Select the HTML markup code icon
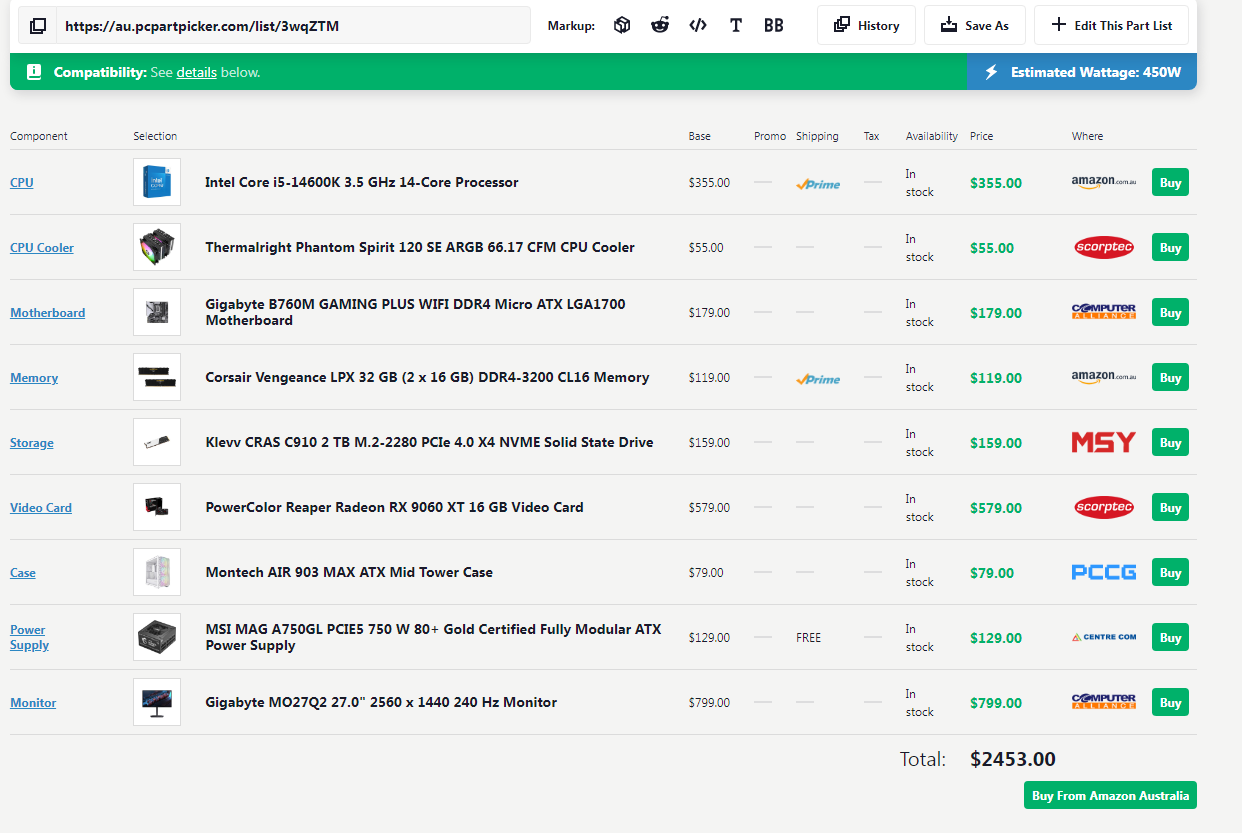The width and height of the screenshot is (1242, 833). click(x=698, y=26)
